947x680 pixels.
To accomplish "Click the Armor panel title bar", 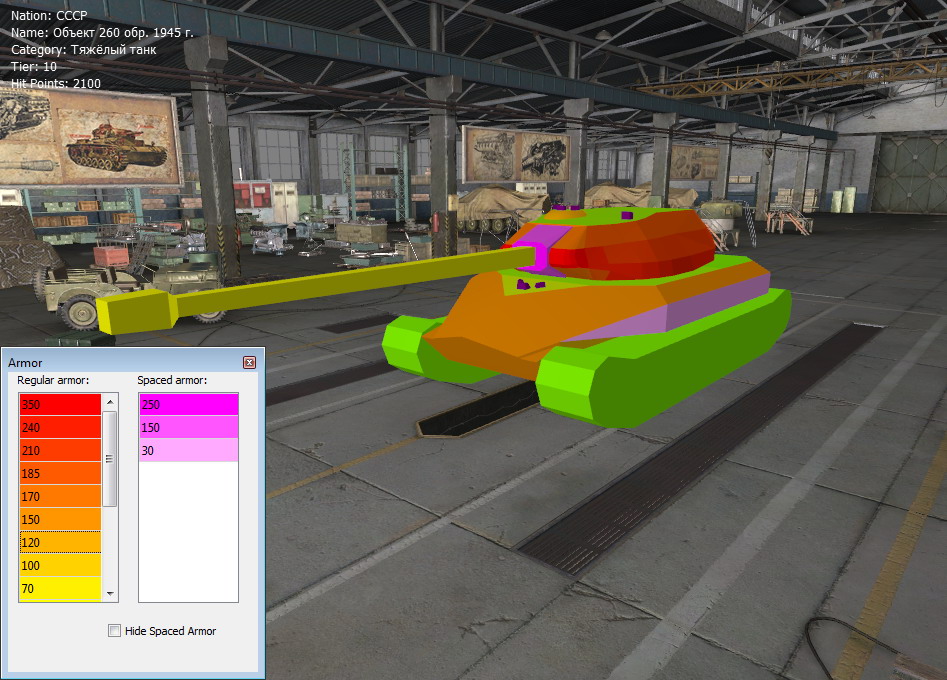I will pyautogui.click(x=120, y=363).
